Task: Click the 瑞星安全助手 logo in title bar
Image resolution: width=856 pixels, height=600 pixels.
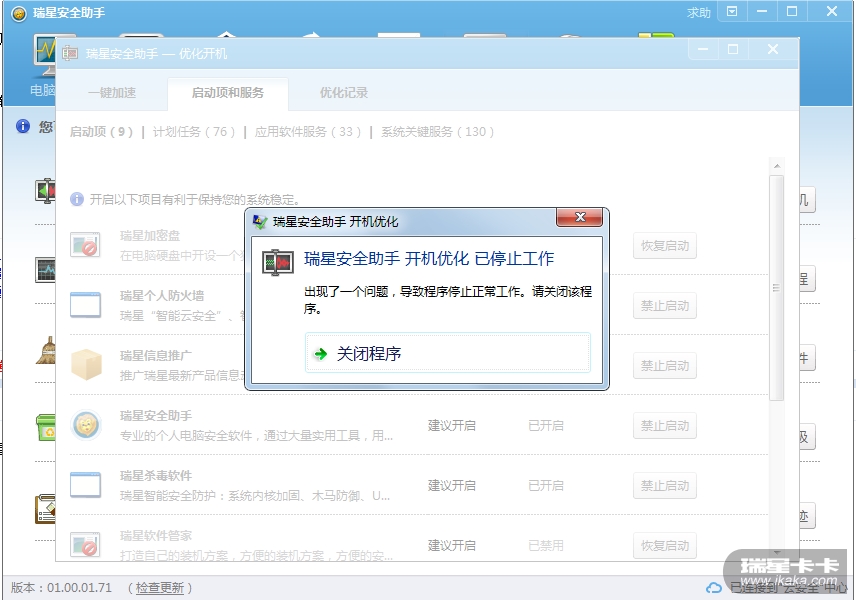Action: coord(19,13)
